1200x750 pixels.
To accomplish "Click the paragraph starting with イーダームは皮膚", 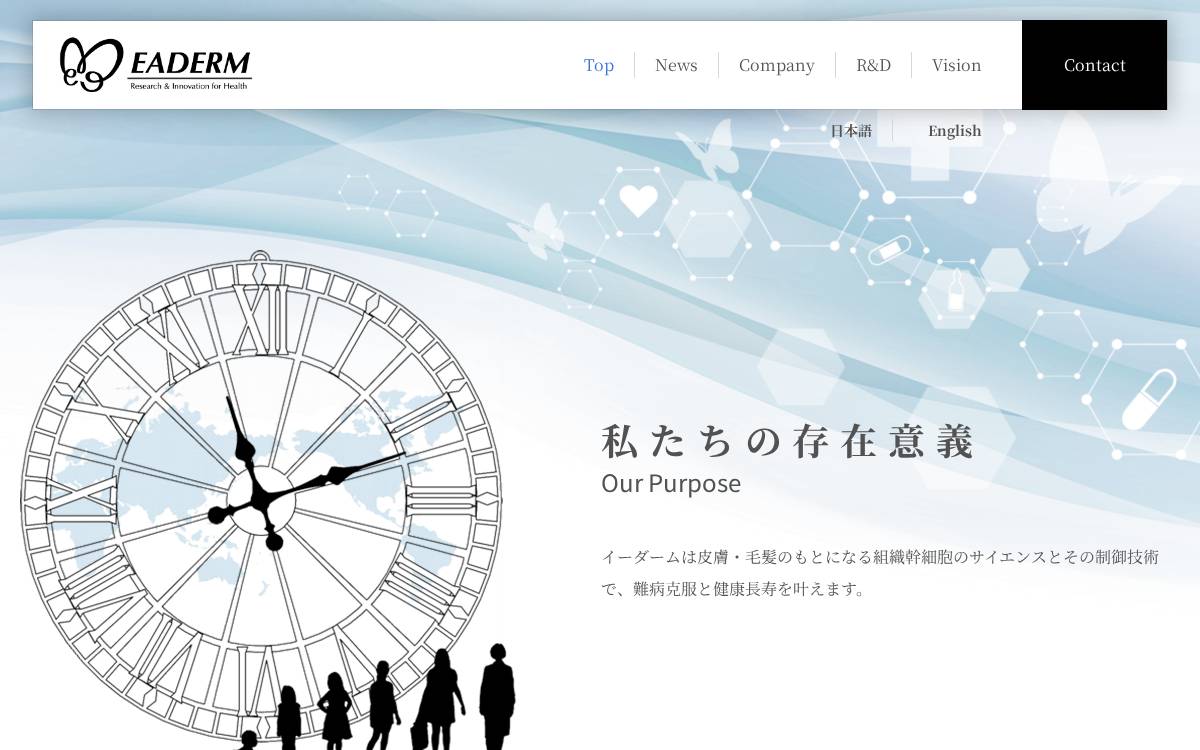I will click(x=880, y=573).
